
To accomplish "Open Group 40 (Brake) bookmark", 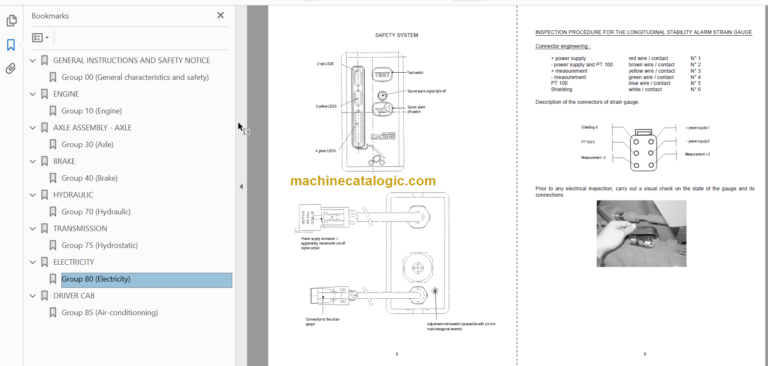I will [x=90, y=178].
